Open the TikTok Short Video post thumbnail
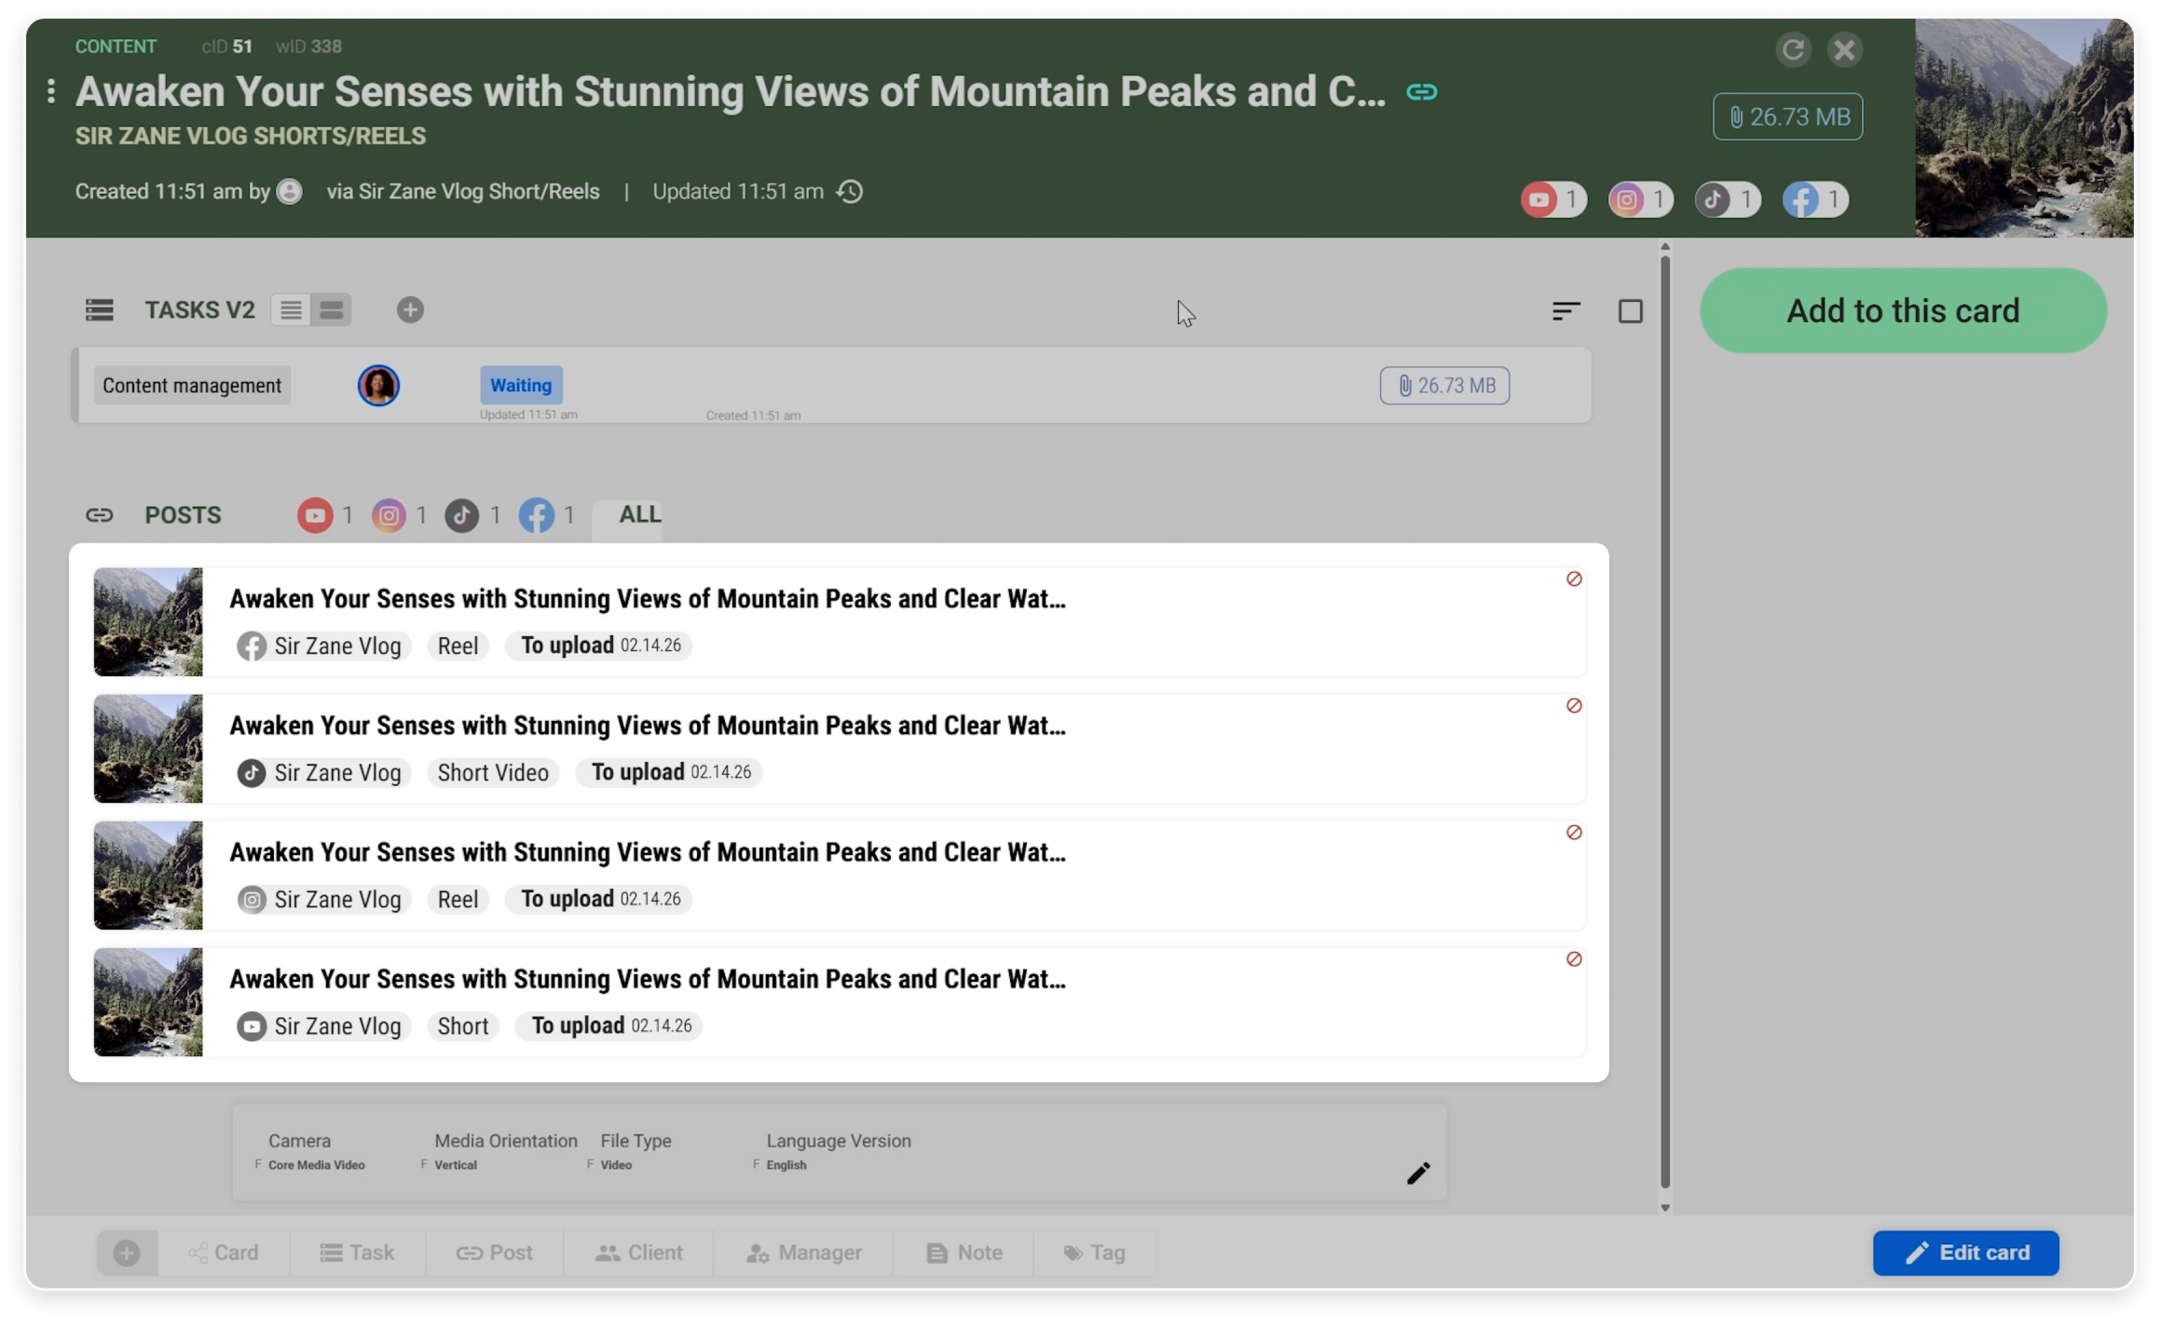Viewport: 2160px width, 1322px height. pos(148,749)
